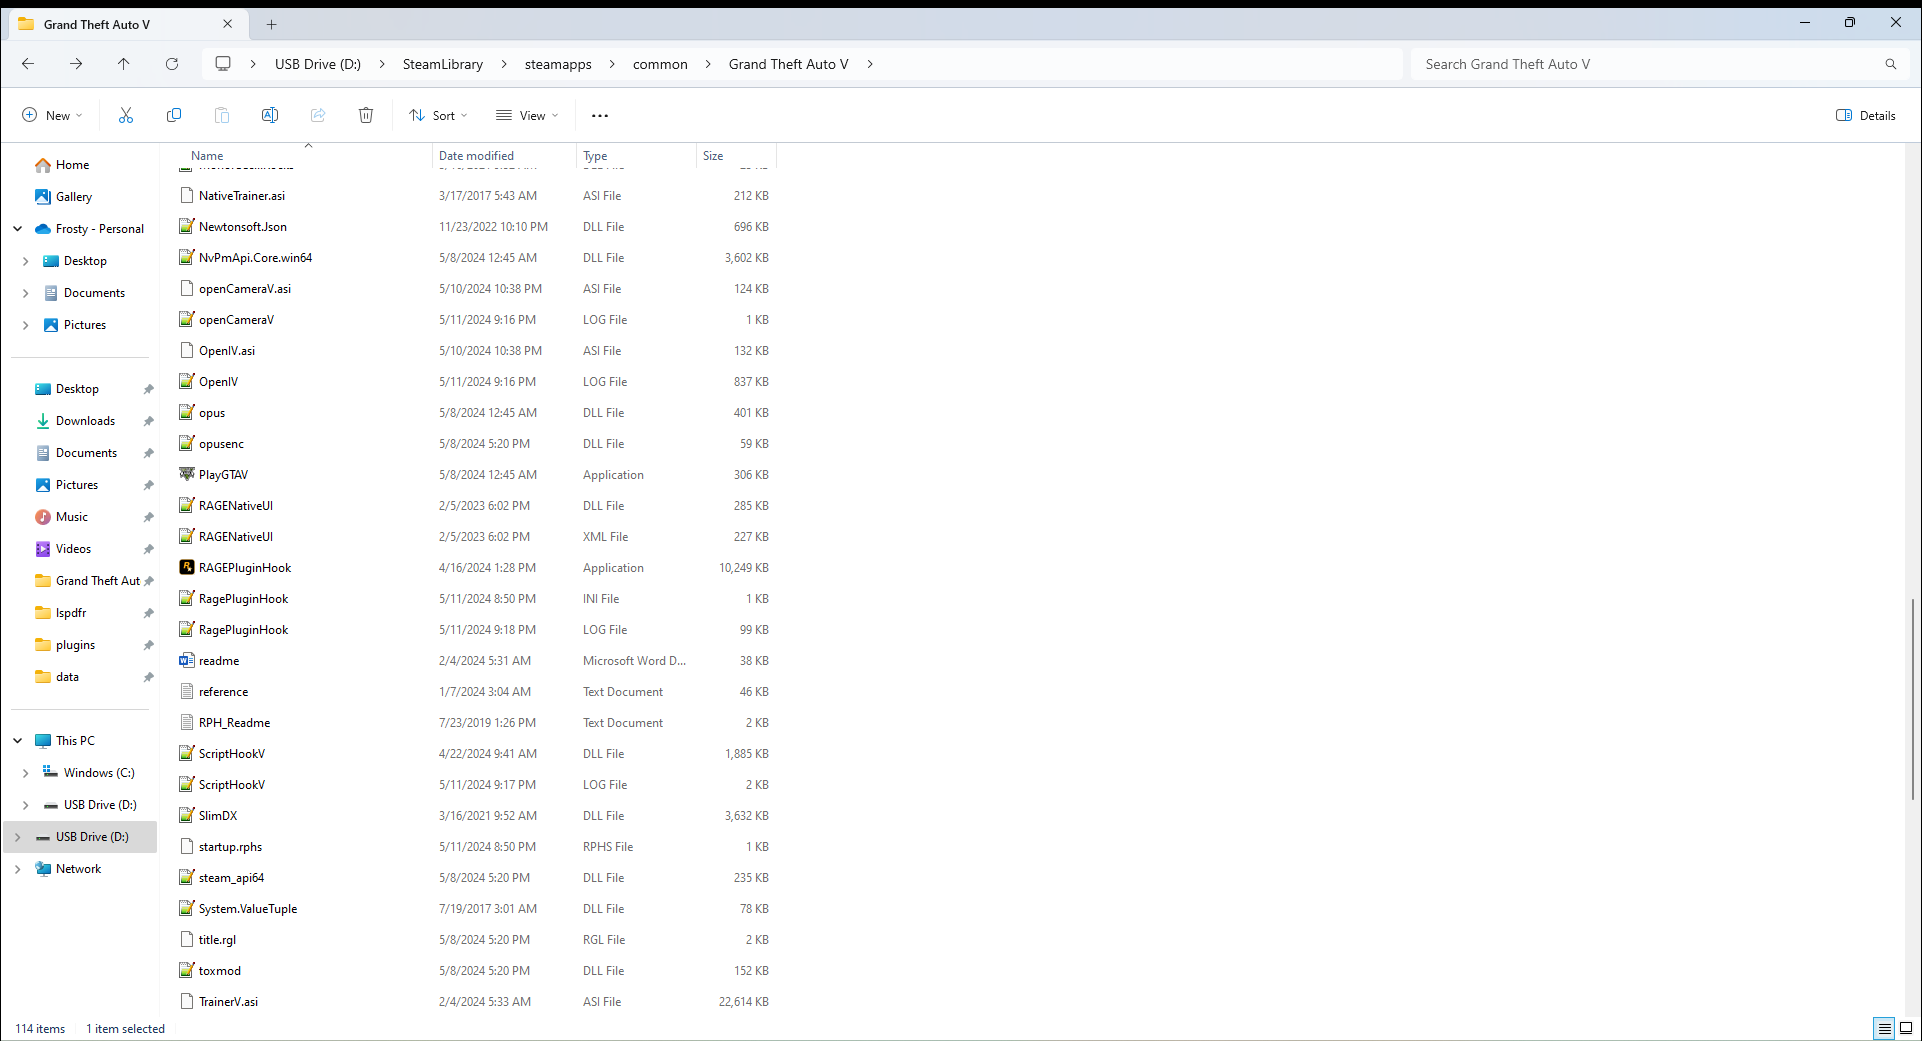Screen dimensions: 1922x1041
Task: Sort by Name column header
Action: point(207,156)
